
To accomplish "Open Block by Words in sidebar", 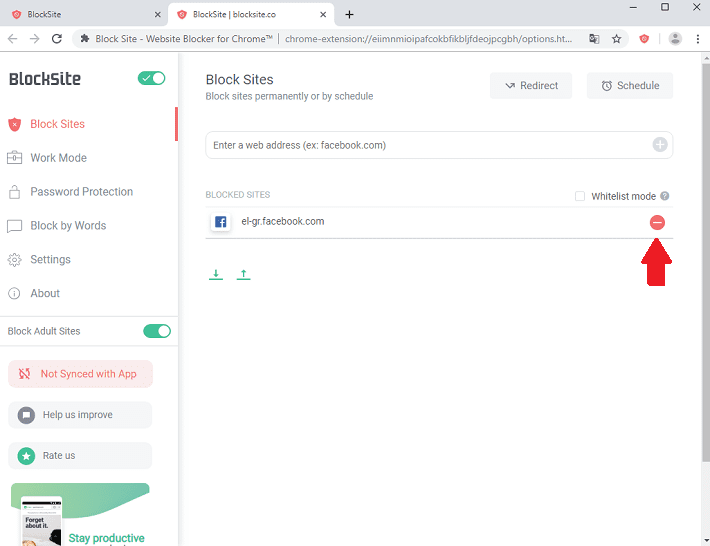I will tap(89, 225).
